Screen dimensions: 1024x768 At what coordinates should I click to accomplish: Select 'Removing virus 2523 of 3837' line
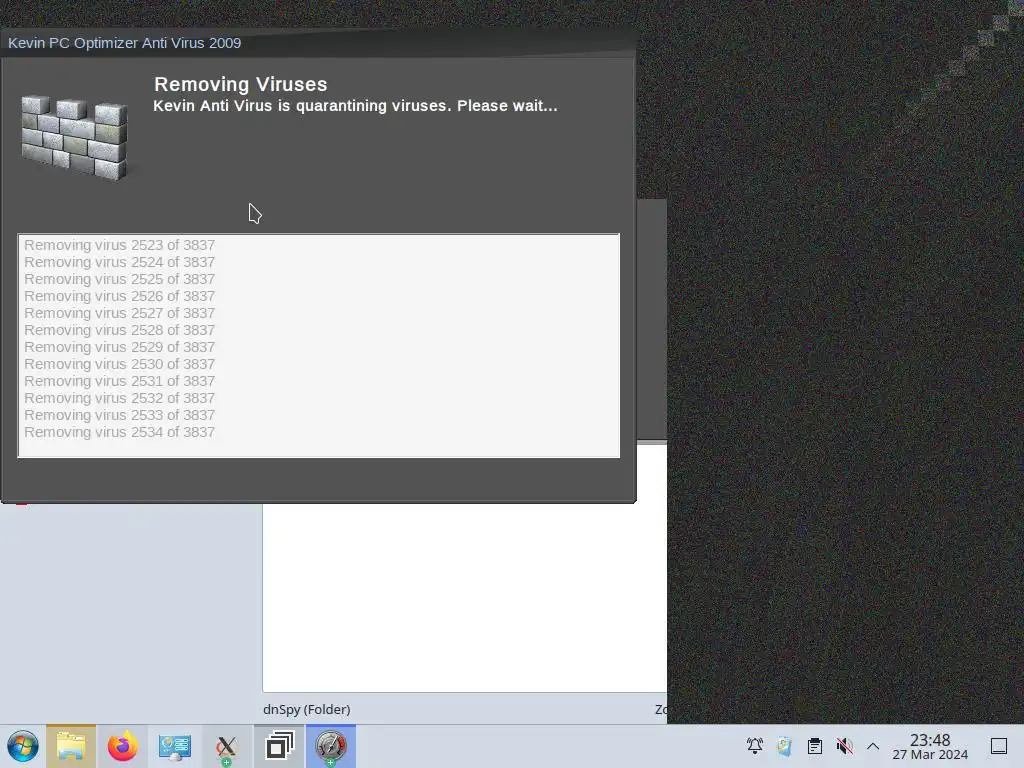pyautogui.click(x=120, y=245)
